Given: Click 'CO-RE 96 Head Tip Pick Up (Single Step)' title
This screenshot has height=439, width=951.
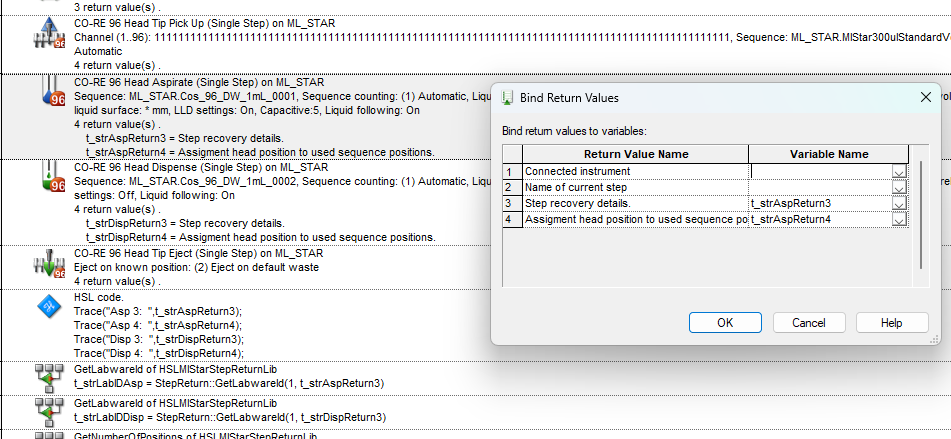Looking at the screenshot, I should (x=204, y=24).
